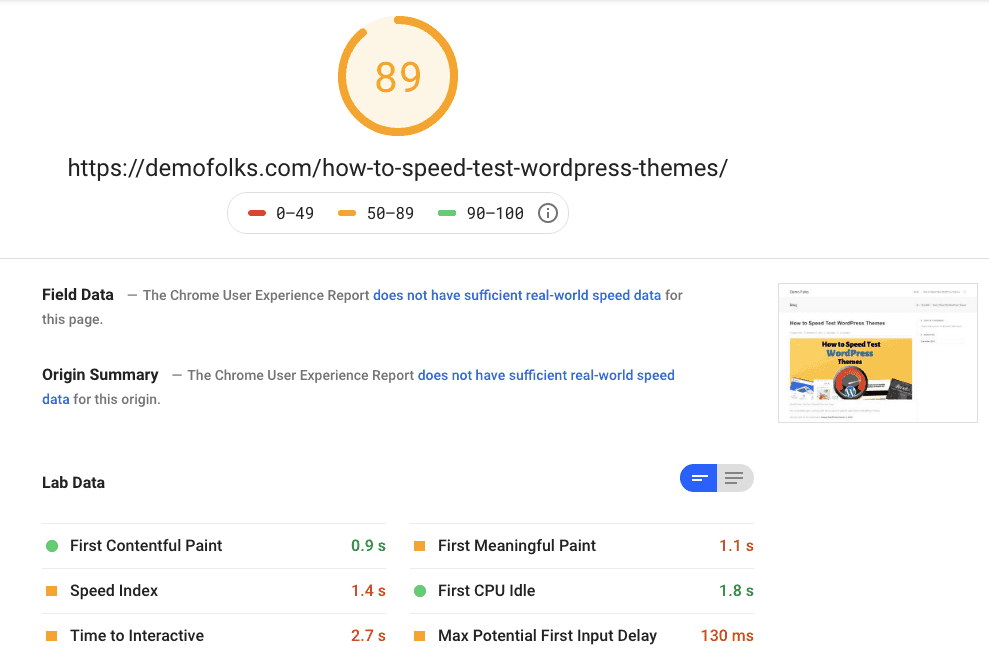Click the red 0–49 legend swatch
Image resolution: width=989 pixels, height=654 pixels.
point(257,213)
